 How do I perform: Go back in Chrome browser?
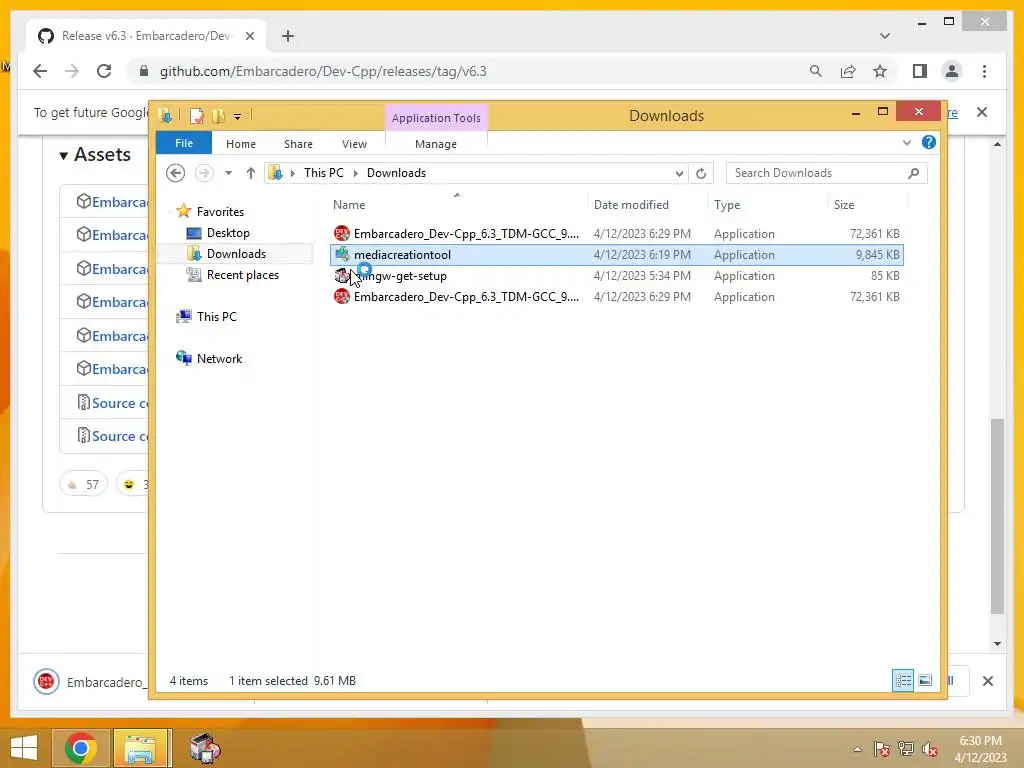click(40, 71)
